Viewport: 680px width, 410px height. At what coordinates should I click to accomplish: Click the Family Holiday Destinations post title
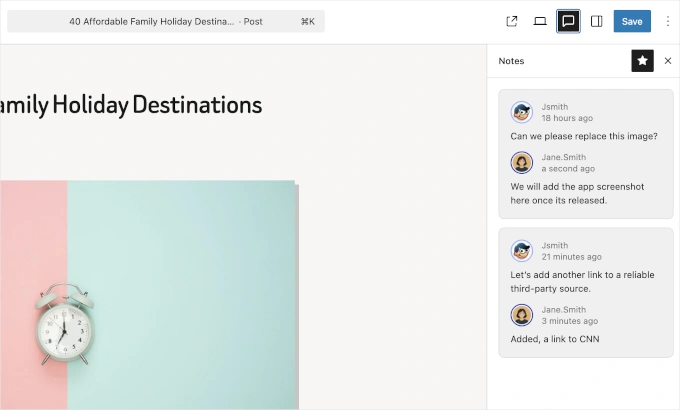pos(131,104)
